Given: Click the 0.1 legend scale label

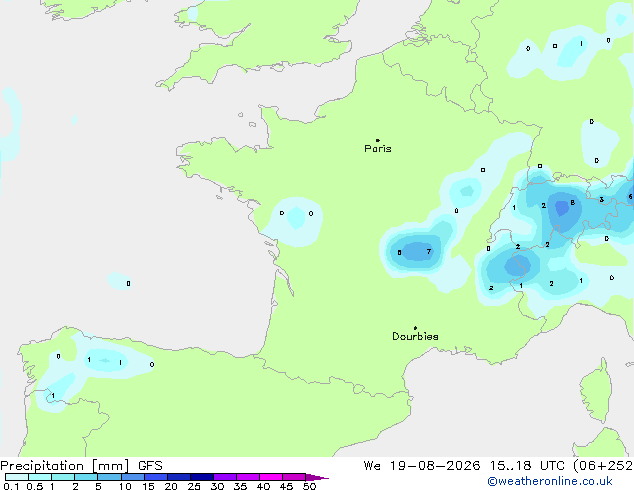Looking at the screenshot, I should (11, 486).
